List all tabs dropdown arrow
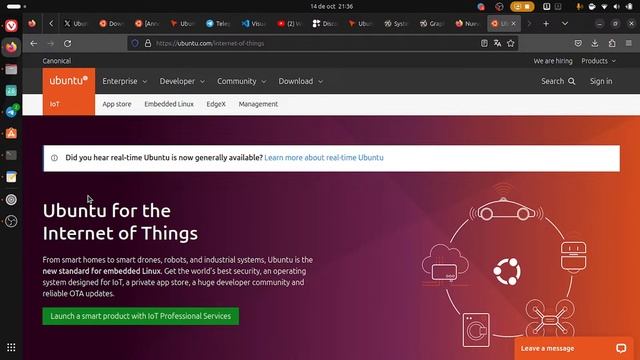Screen dimensions: 640x360 click(x=565, y=24)
